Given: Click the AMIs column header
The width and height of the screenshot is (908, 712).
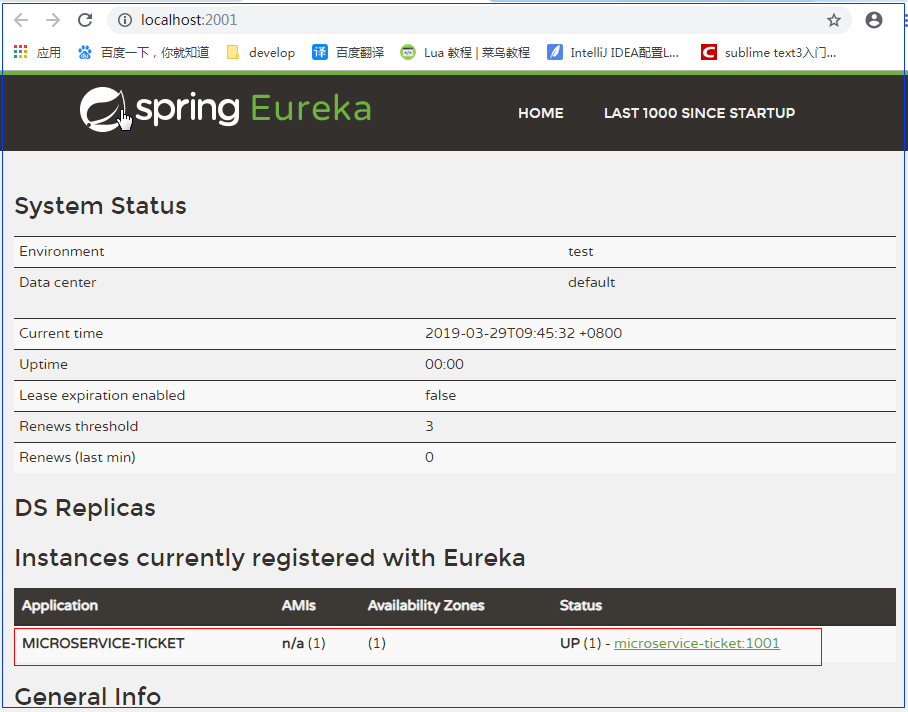Looking at the screenshot, I should pos(299,605).
